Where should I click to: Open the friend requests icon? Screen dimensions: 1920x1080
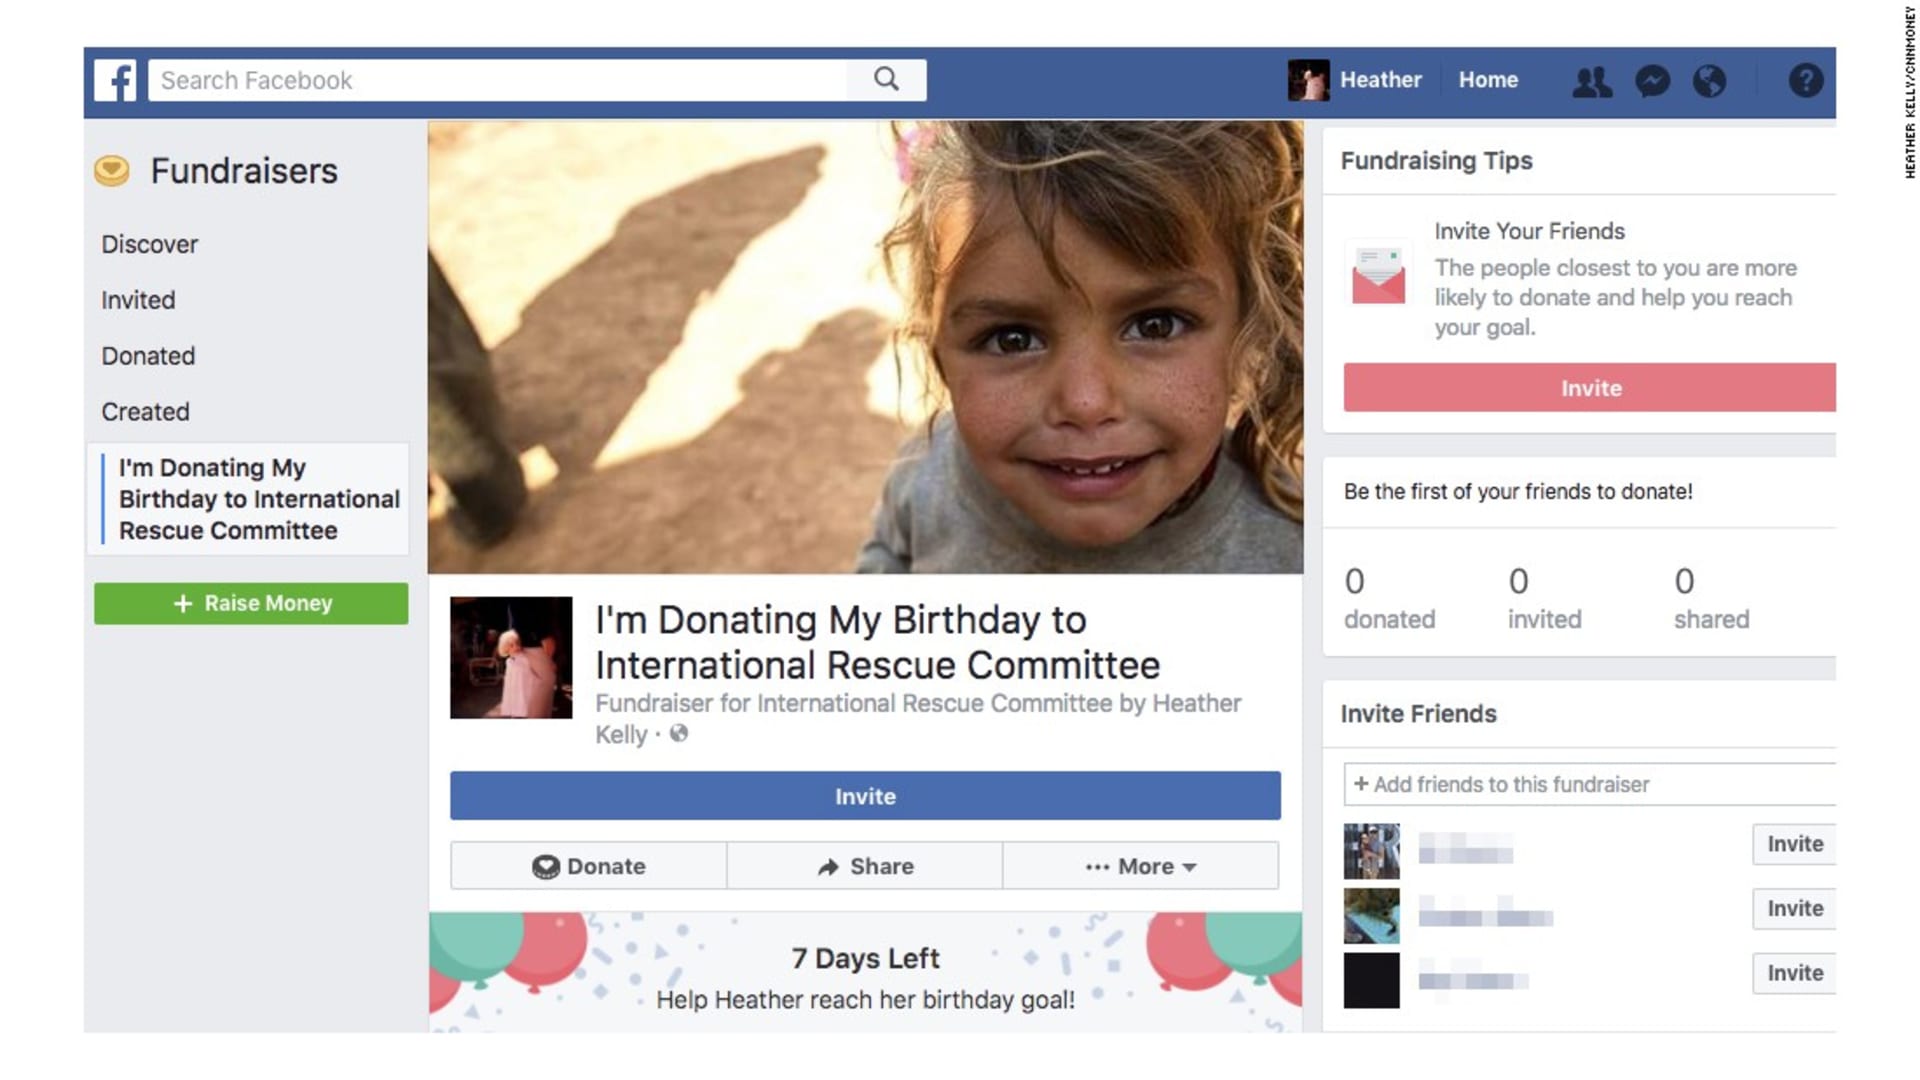click(x=1591, y=81)
